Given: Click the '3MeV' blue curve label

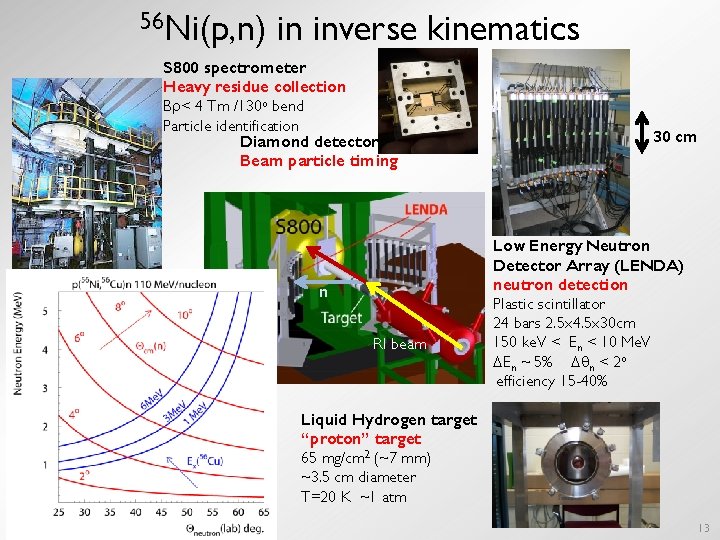Looking at the screenshot, I should point(174,411).
